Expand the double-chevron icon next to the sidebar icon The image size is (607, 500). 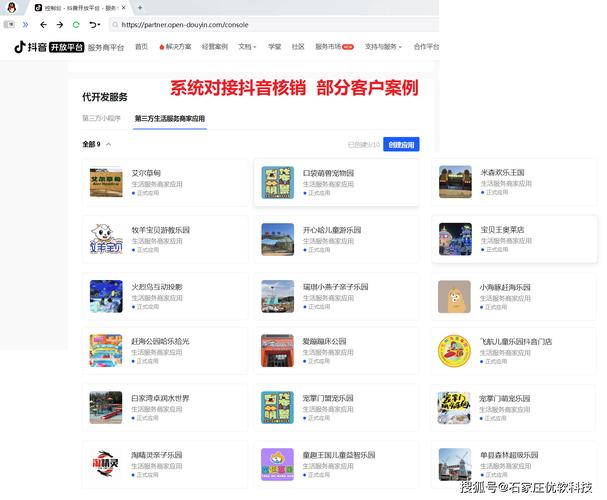coord(26,25)
